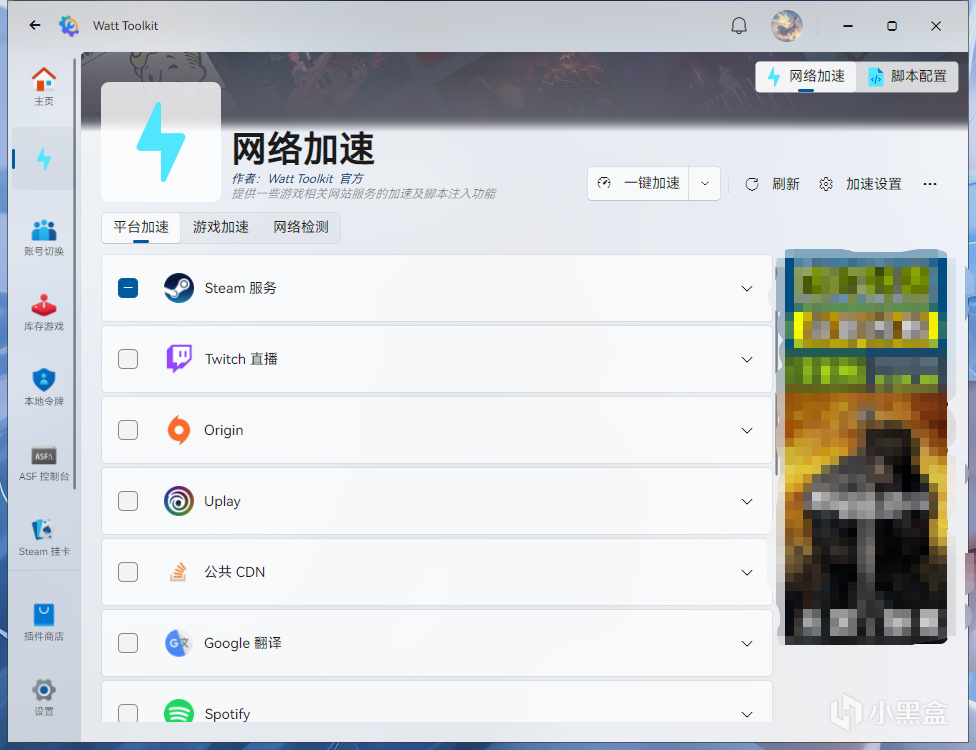Switch to the 游戏加速 tab

pyautogui.click(x=220, y=227)
